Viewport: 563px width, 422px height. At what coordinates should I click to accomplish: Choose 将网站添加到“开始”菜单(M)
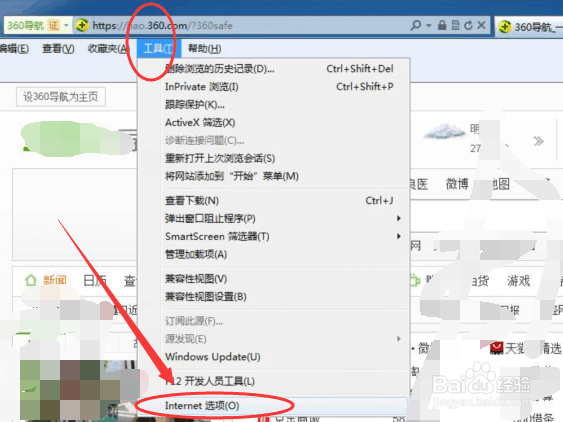tap(273, 176)
